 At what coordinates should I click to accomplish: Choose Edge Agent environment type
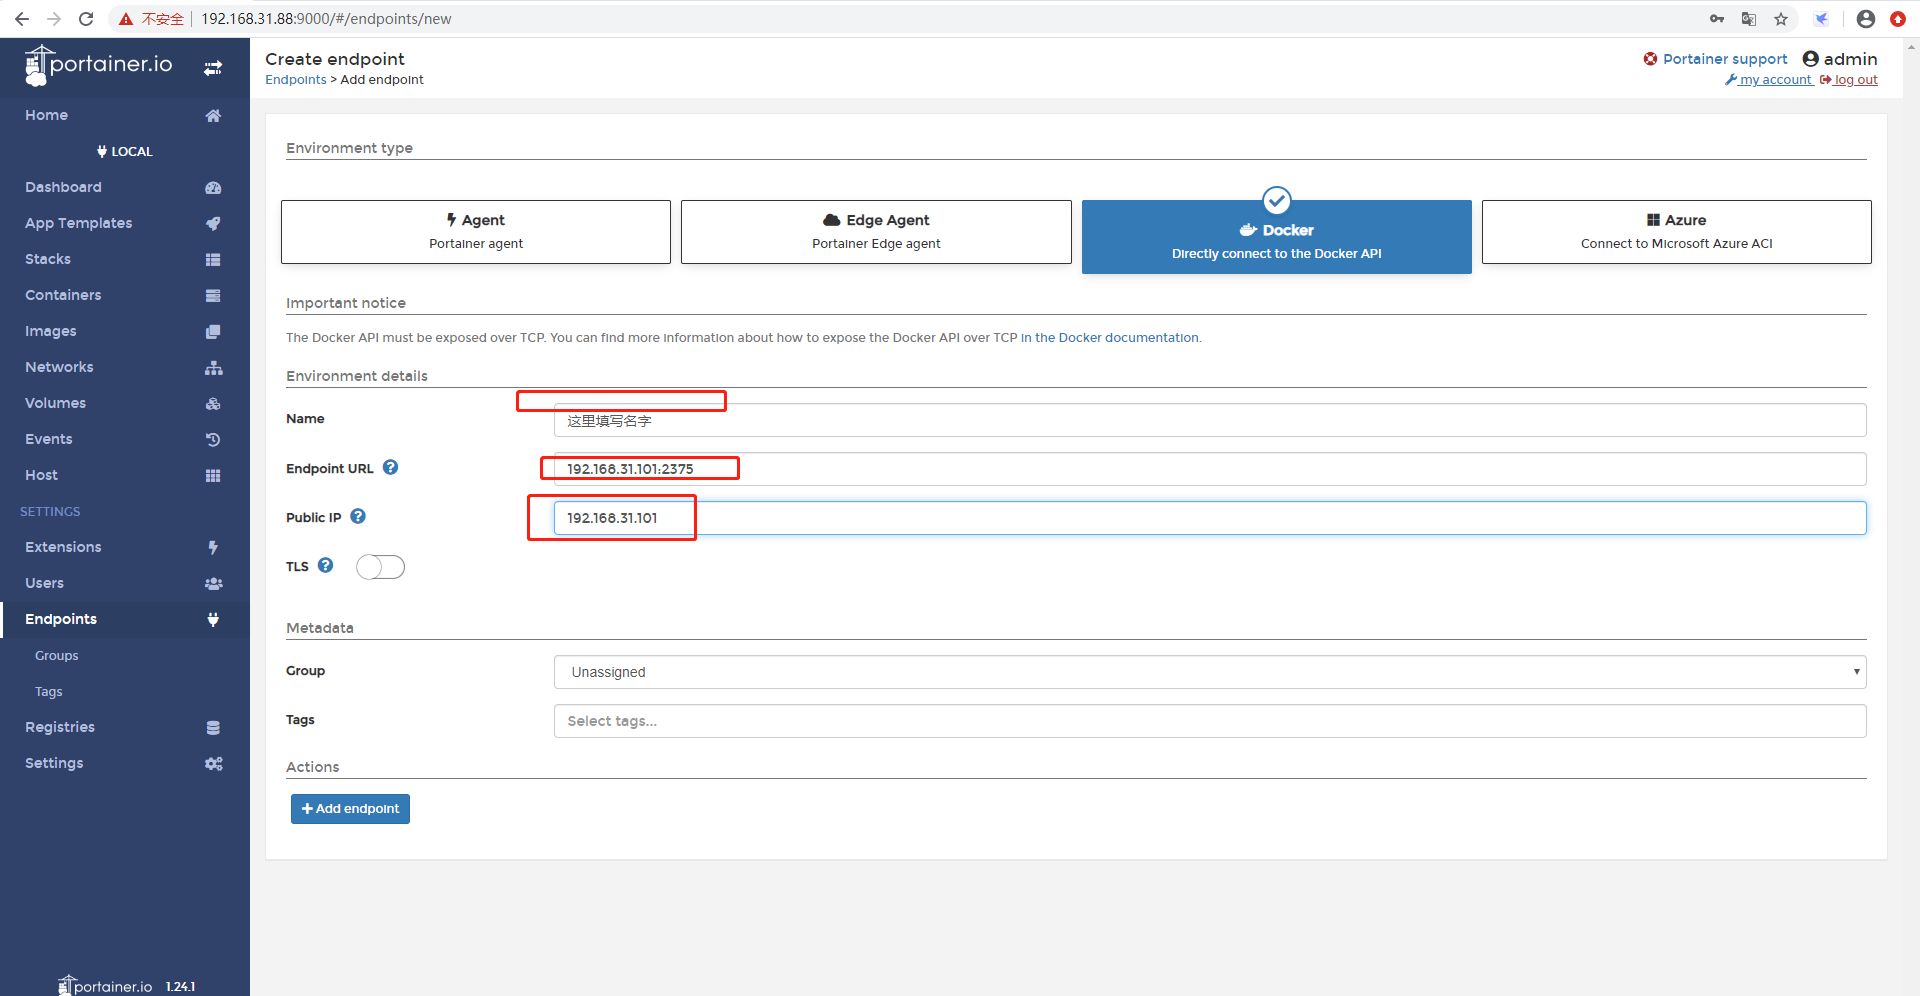[876, 232]
